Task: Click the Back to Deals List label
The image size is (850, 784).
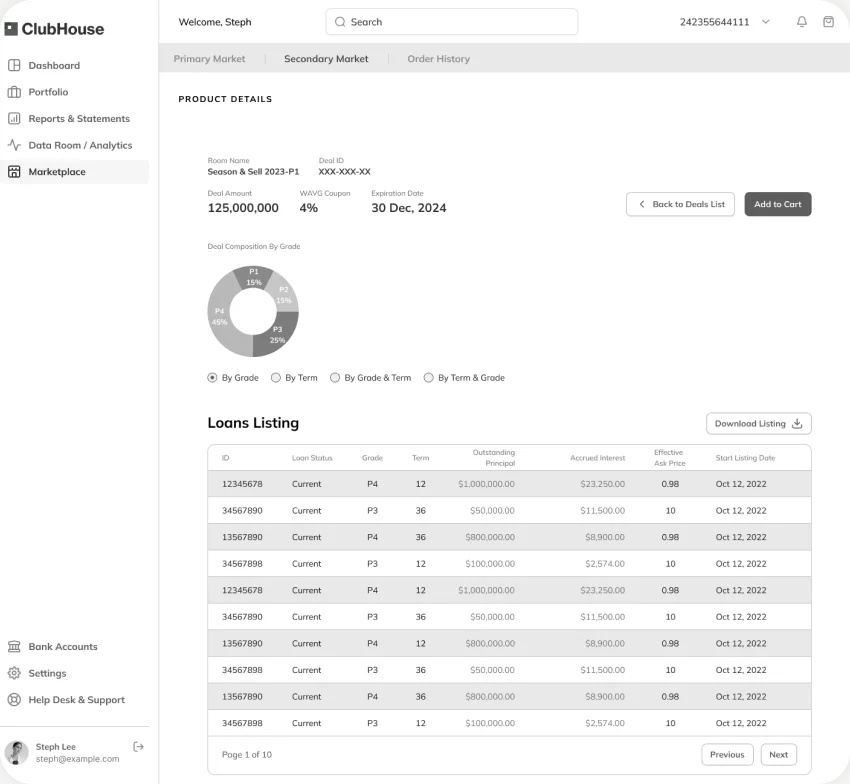Action: pyautogui.click(x=688, y=204)
